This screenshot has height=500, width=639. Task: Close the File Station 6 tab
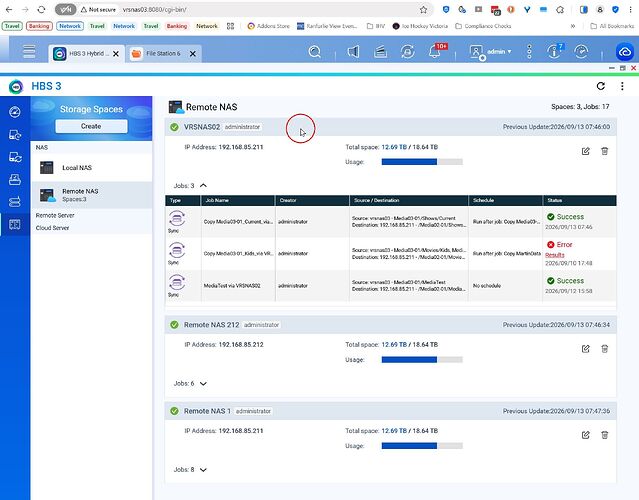click(193, 54)
